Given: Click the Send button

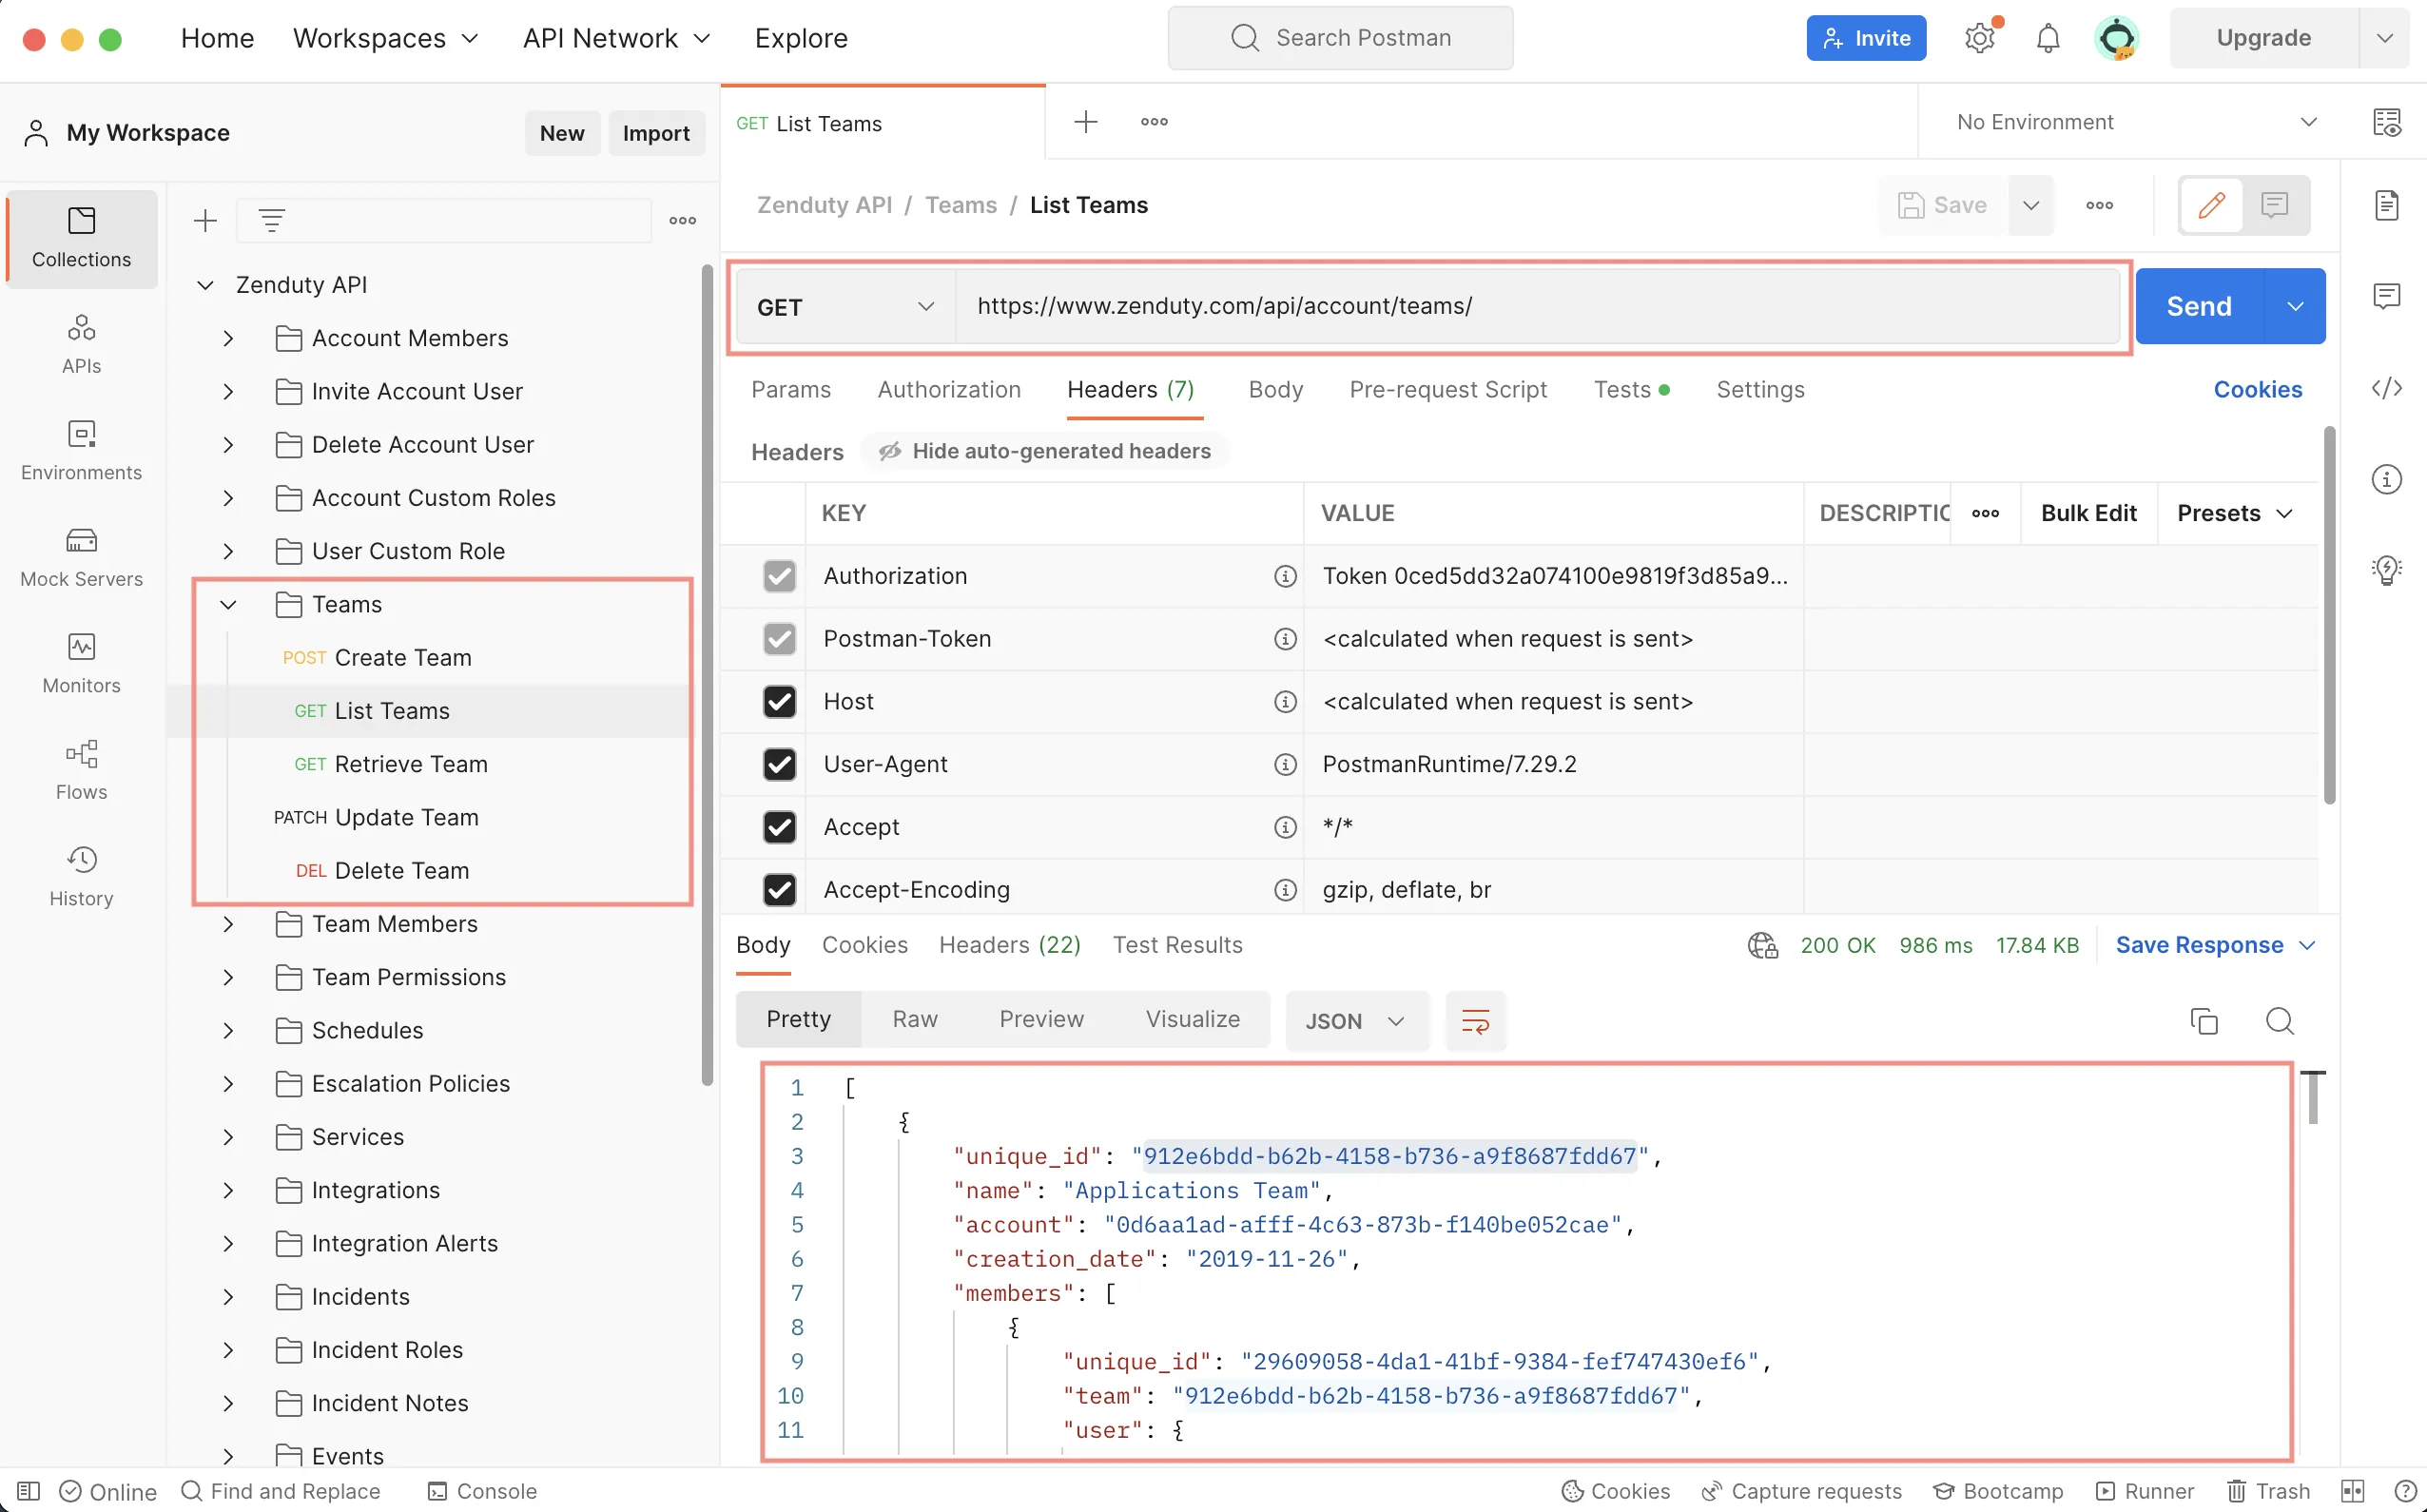Looking at the screenshot, I should coord(2198,306).
